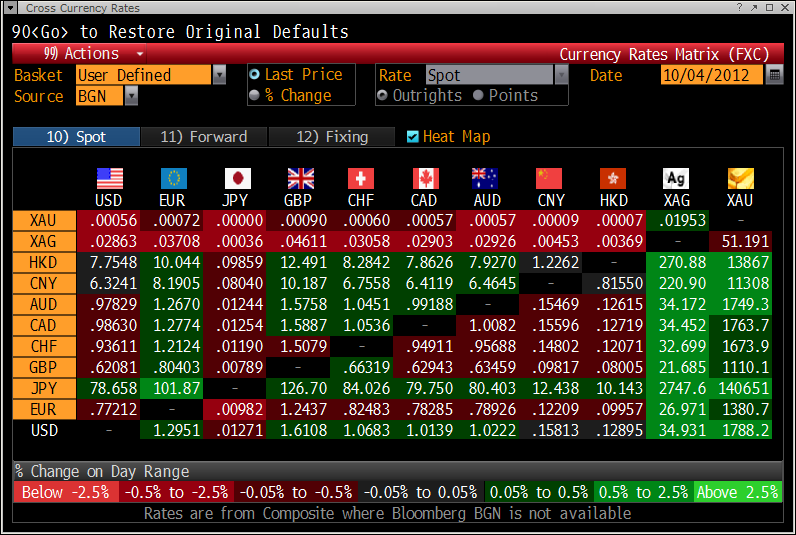This screenshot has height=535, width=796.
Task: Click the CAD Canadian flag icon
Action: pos(424,178)
